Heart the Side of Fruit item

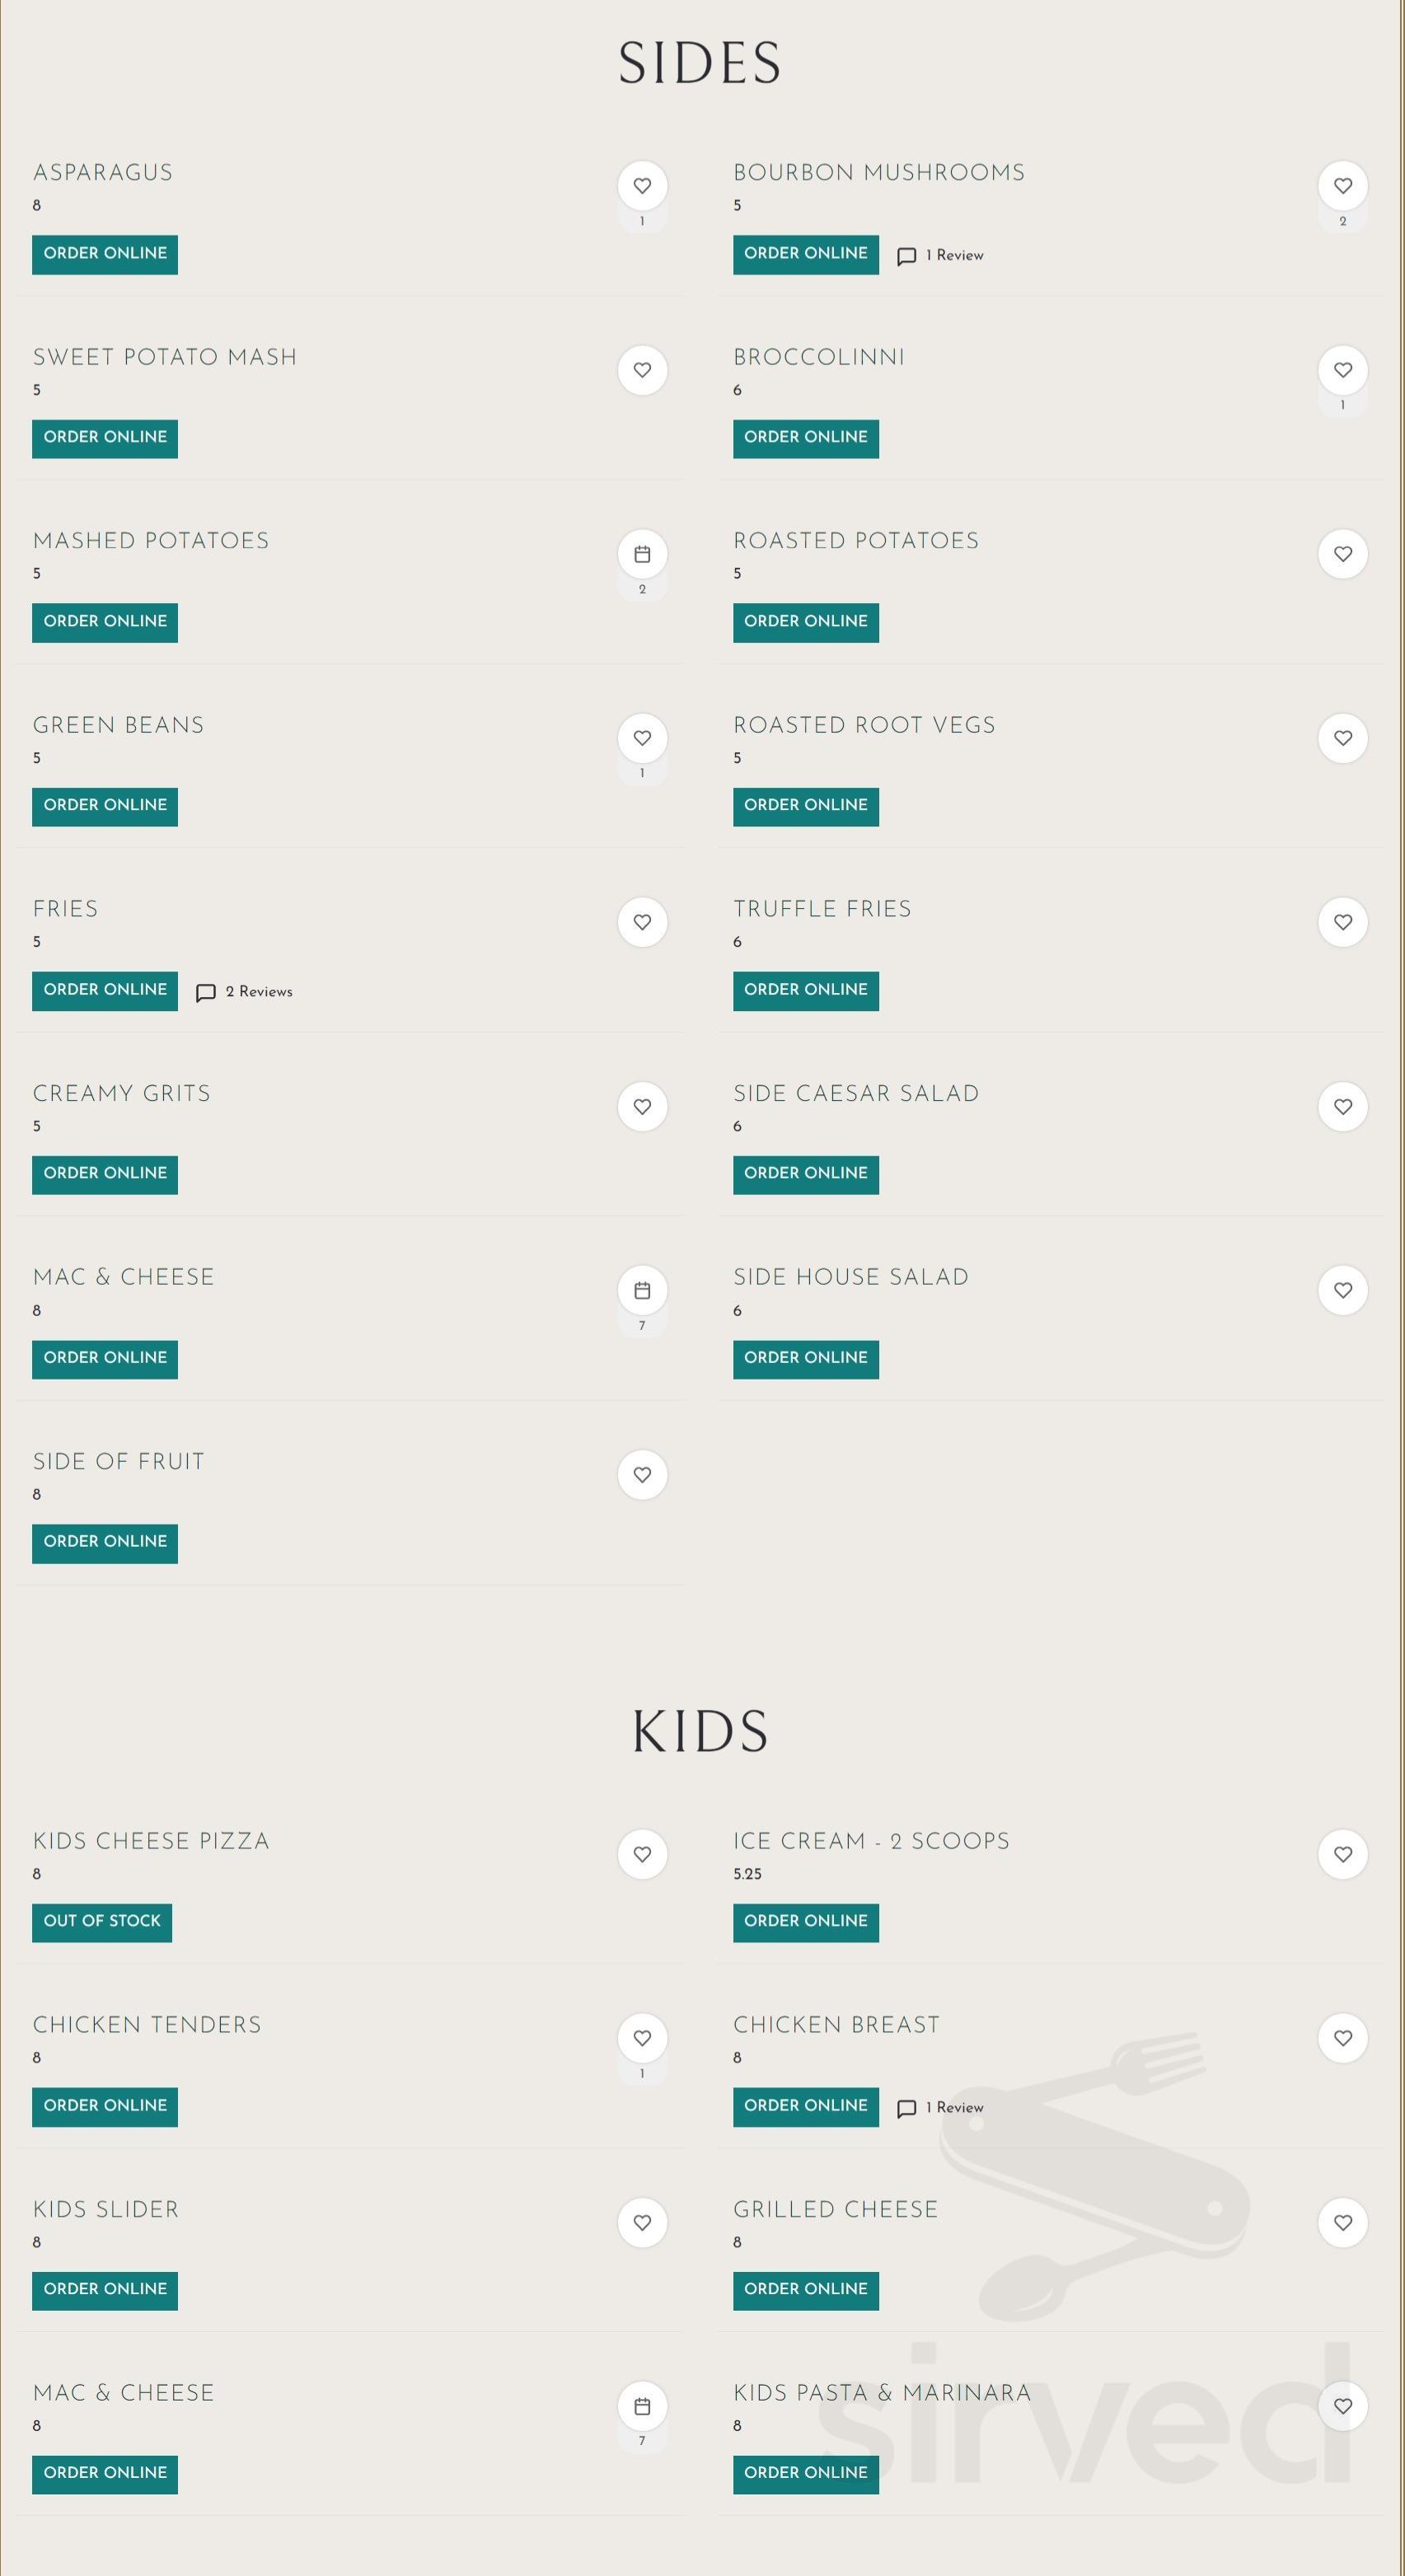[642, 1474]
